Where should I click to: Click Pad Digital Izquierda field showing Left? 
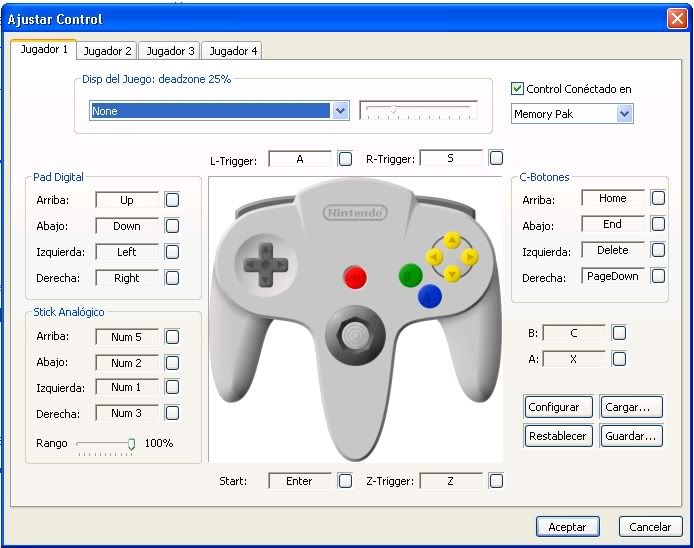click(x=127, y=252)
